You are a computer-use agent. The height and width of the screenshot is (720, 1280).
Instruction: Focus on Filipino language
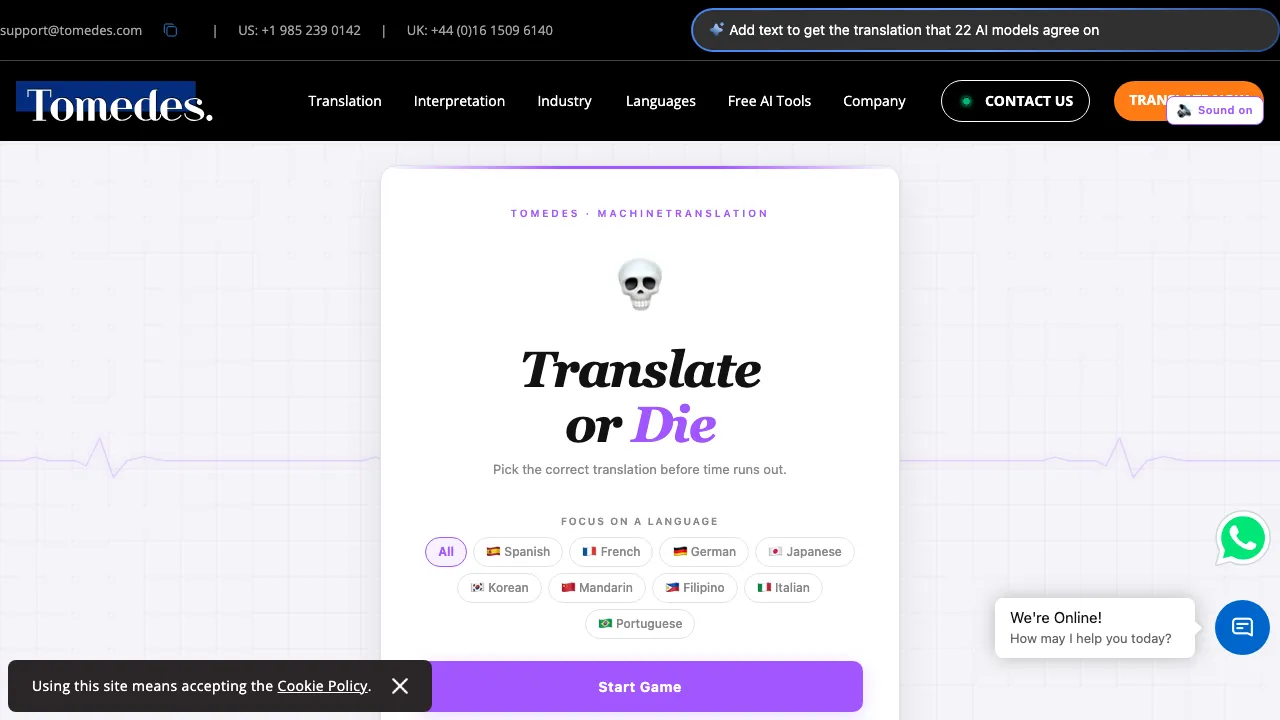pos(695,588)
